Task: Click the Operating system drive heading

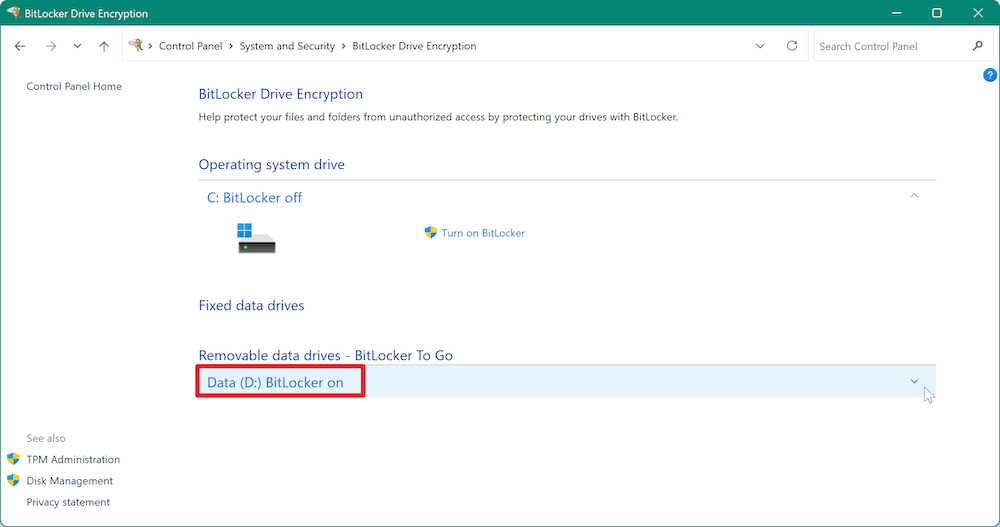Action: [x=272, y=165]
